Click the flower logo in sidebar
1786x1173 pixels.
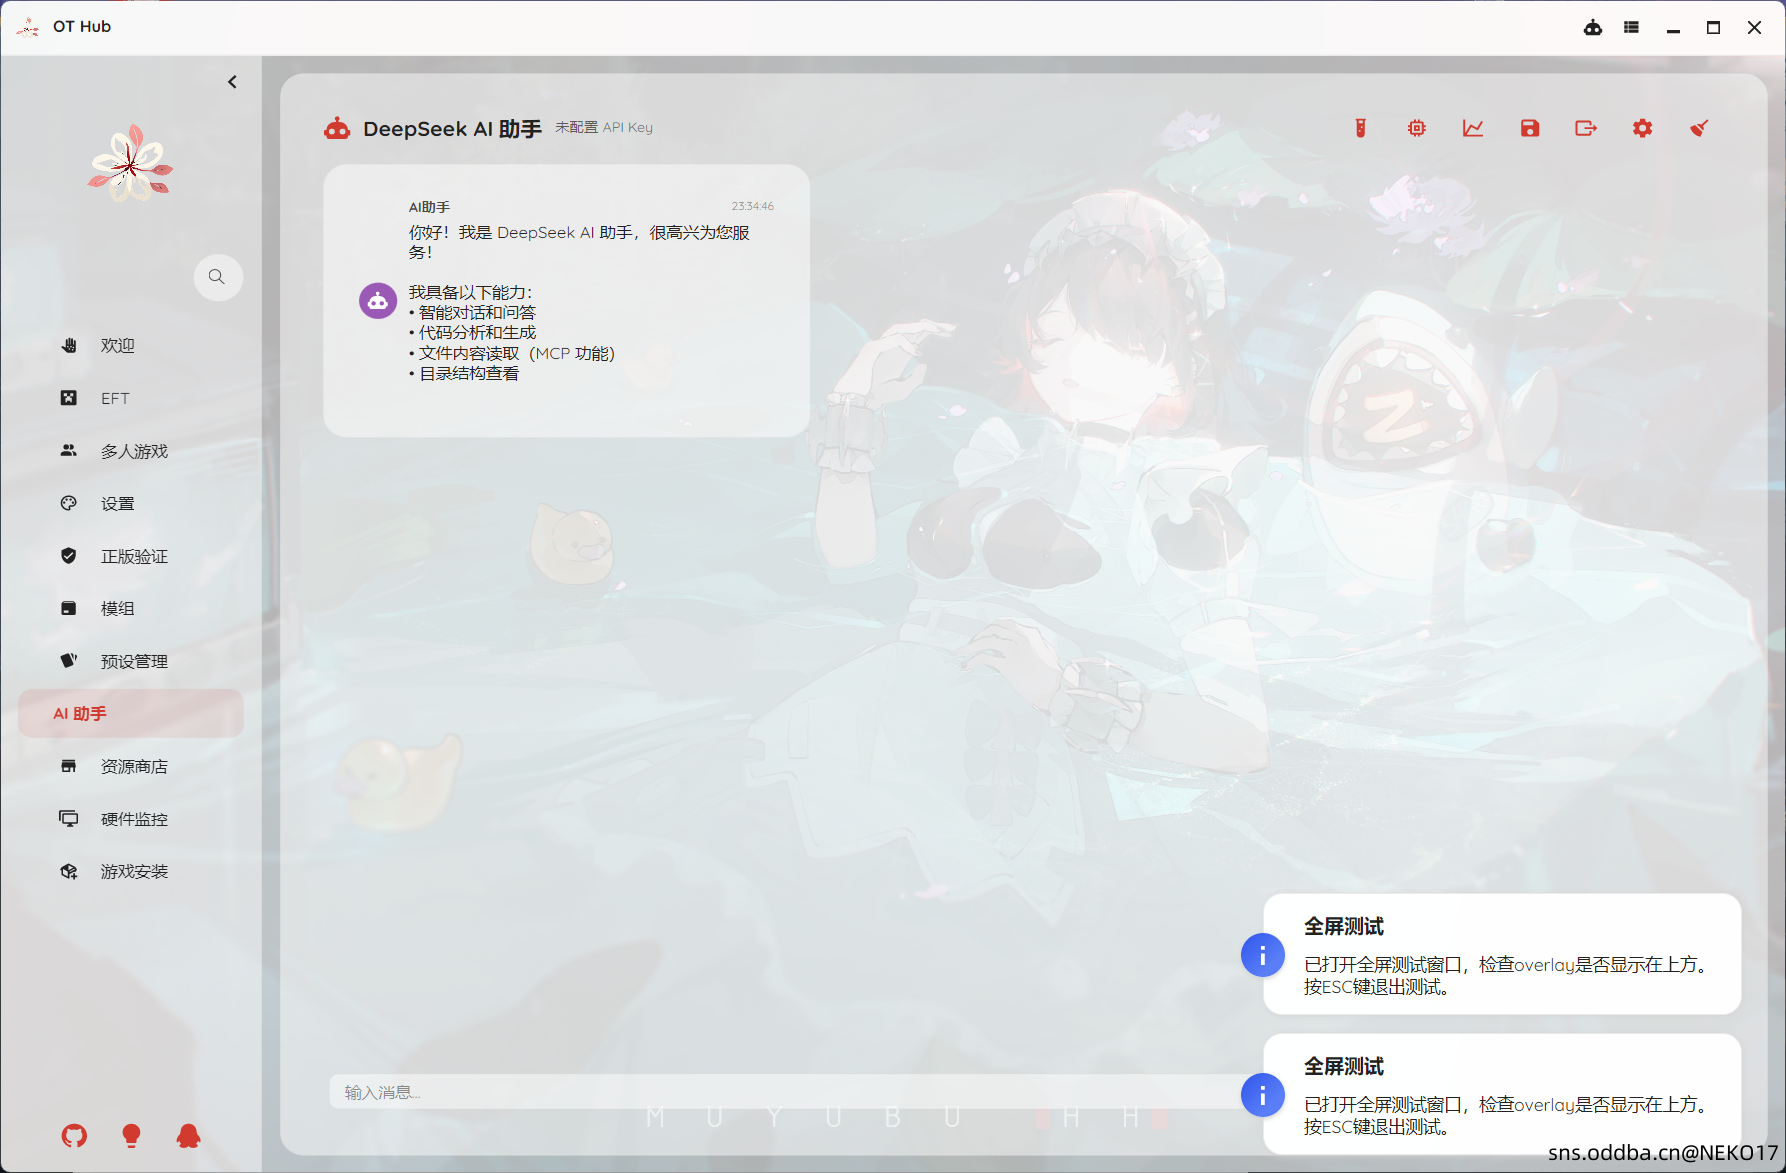(x=131, y=164)
